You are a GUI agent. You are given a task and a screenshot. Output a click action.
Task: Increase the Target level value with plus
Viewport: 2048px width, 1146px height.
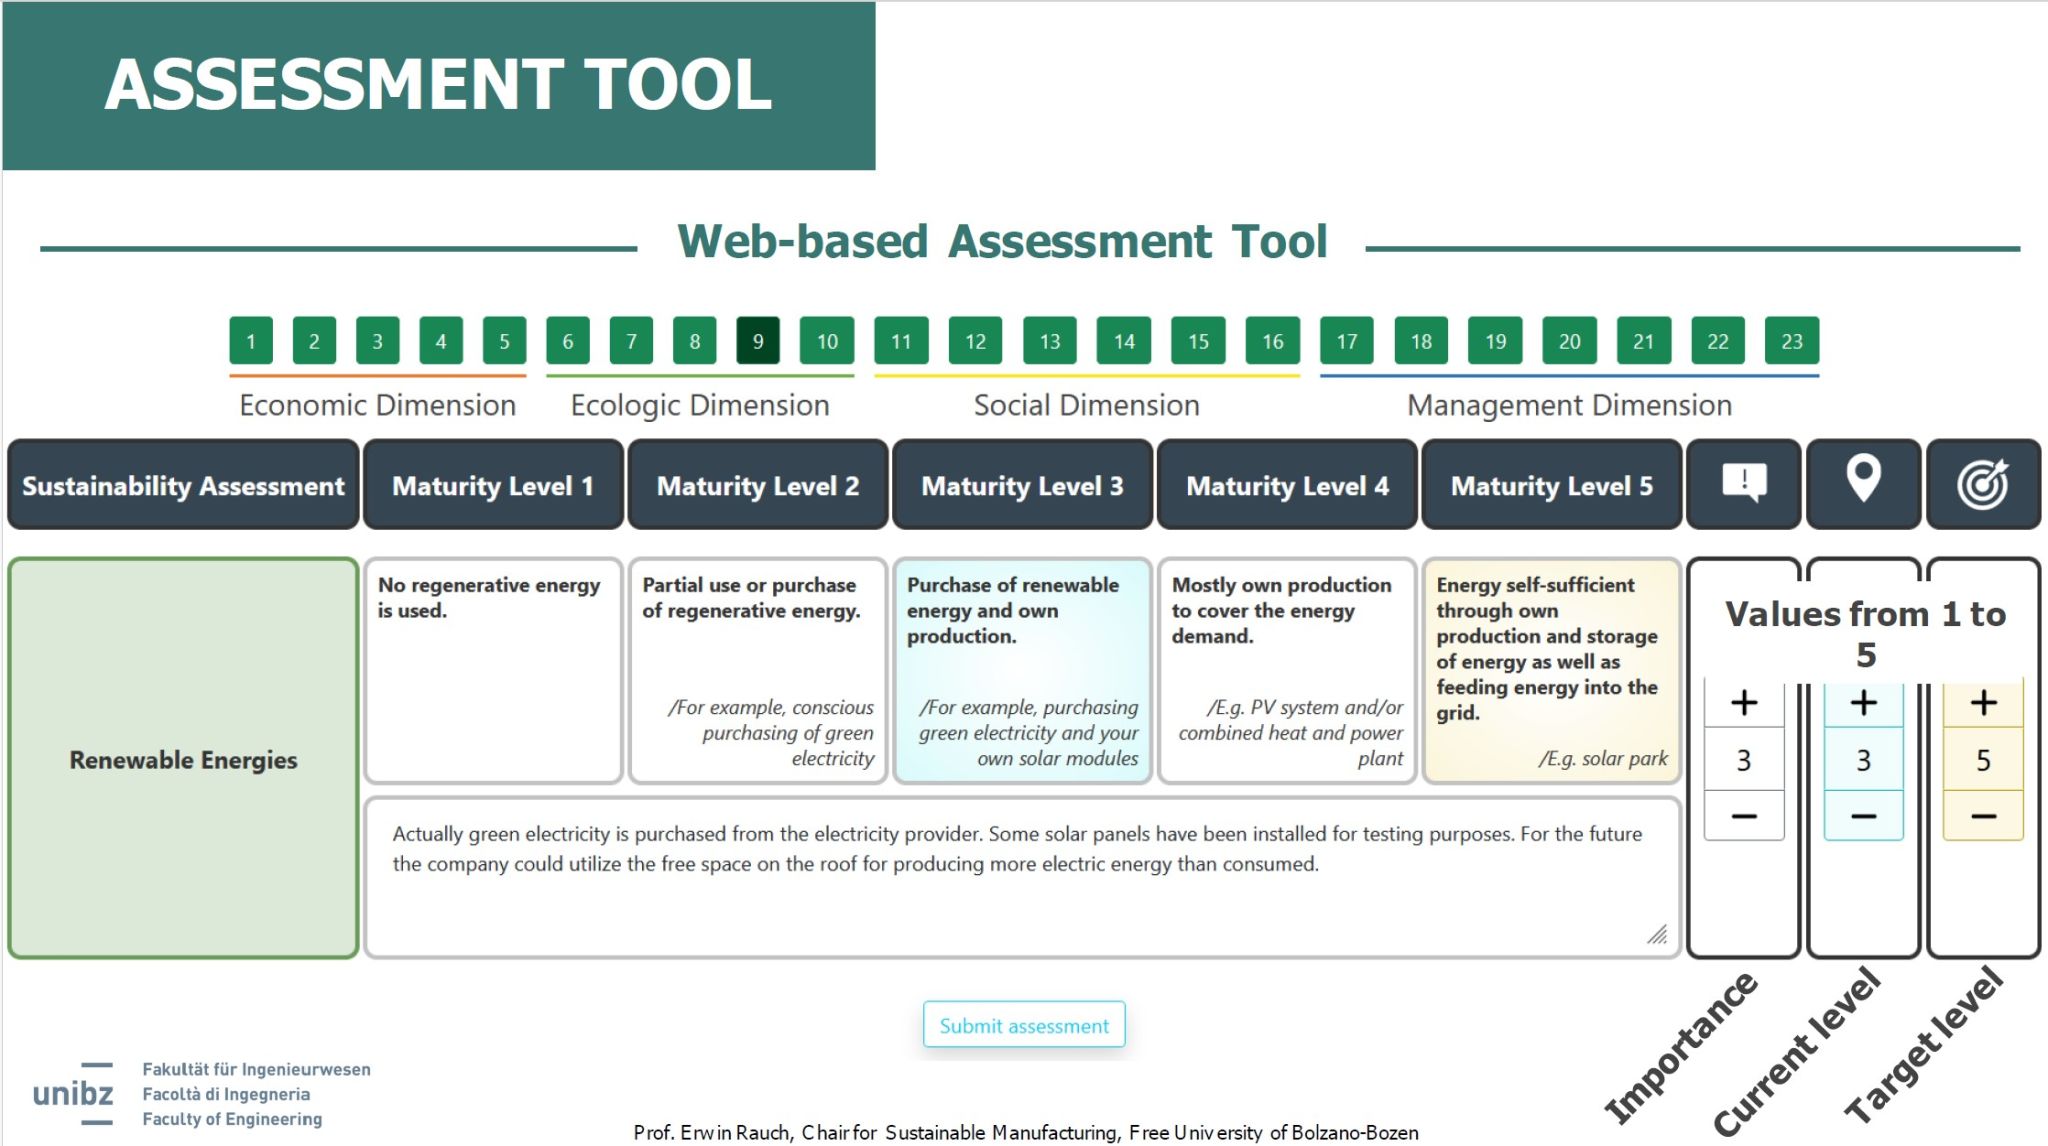1983,703
